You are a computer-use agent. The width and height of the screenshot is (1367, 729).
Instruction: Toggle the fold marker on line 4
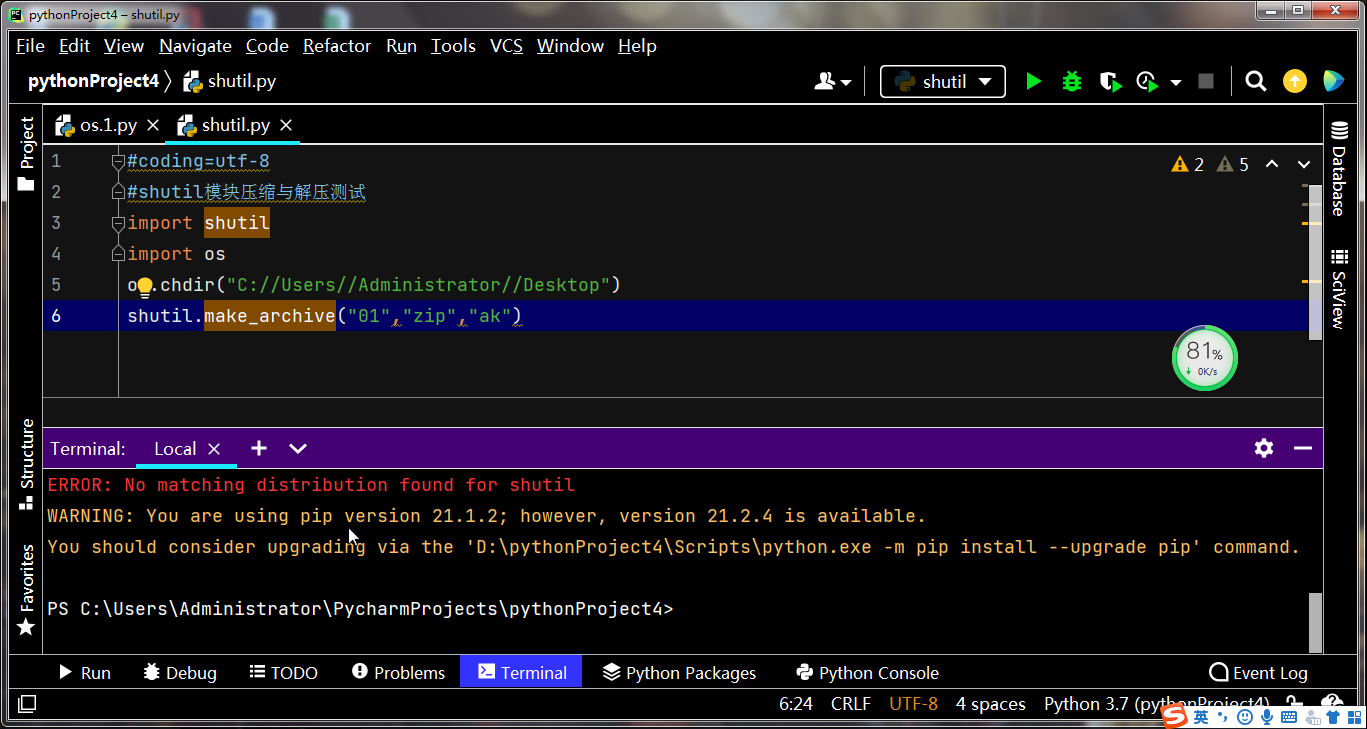coord(118,254)
